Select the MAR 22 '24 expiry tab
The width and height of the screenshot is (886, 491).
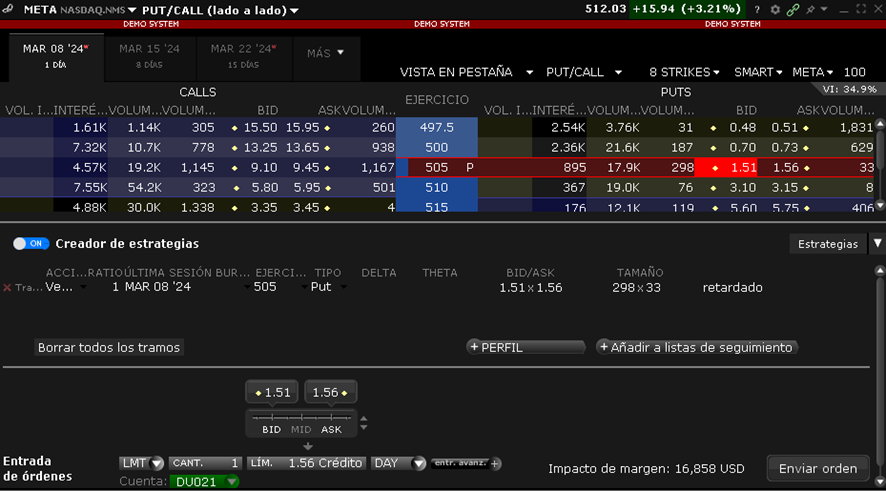pos(243,54)
